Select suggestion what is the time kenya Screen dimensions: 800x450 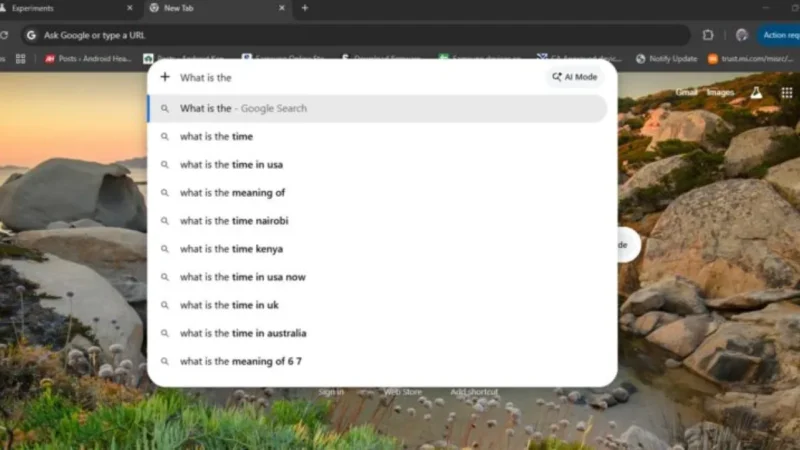(378, 248)
